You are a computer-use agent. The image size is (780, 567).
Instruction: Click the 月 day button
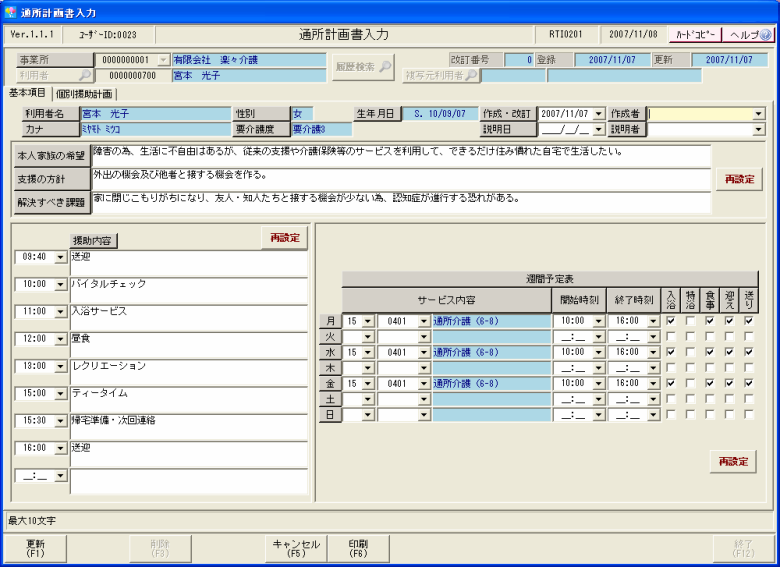click(x=330, y=321)
